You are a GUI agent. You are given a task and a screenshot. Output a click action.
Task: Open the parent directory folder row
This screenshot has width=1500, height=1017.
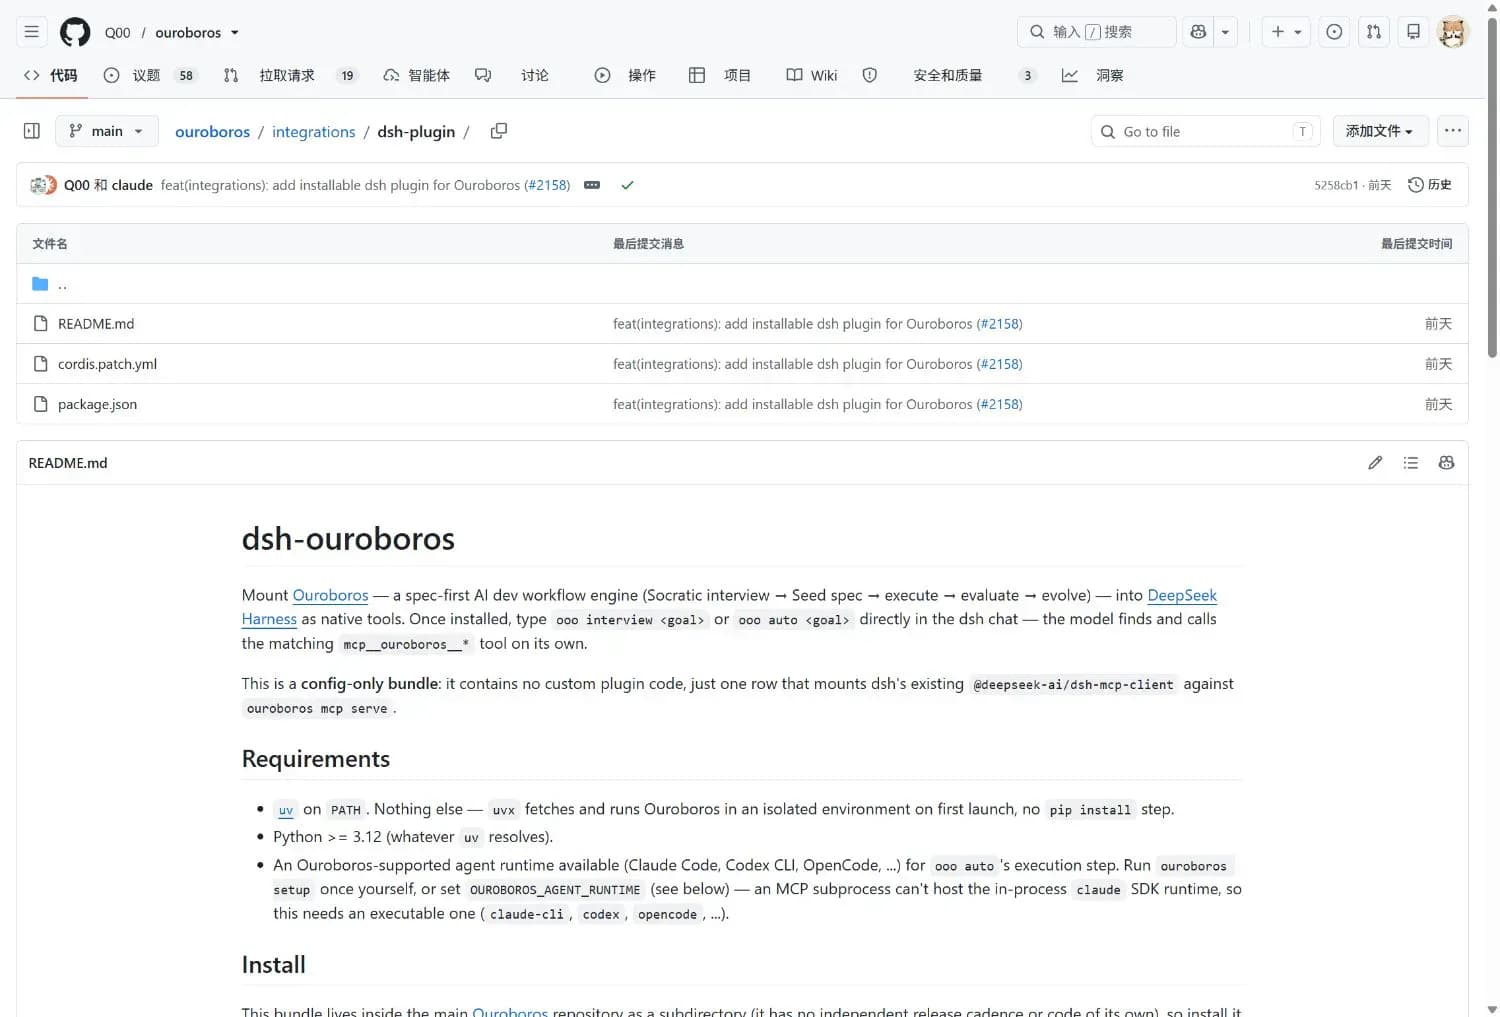point(742,284)
